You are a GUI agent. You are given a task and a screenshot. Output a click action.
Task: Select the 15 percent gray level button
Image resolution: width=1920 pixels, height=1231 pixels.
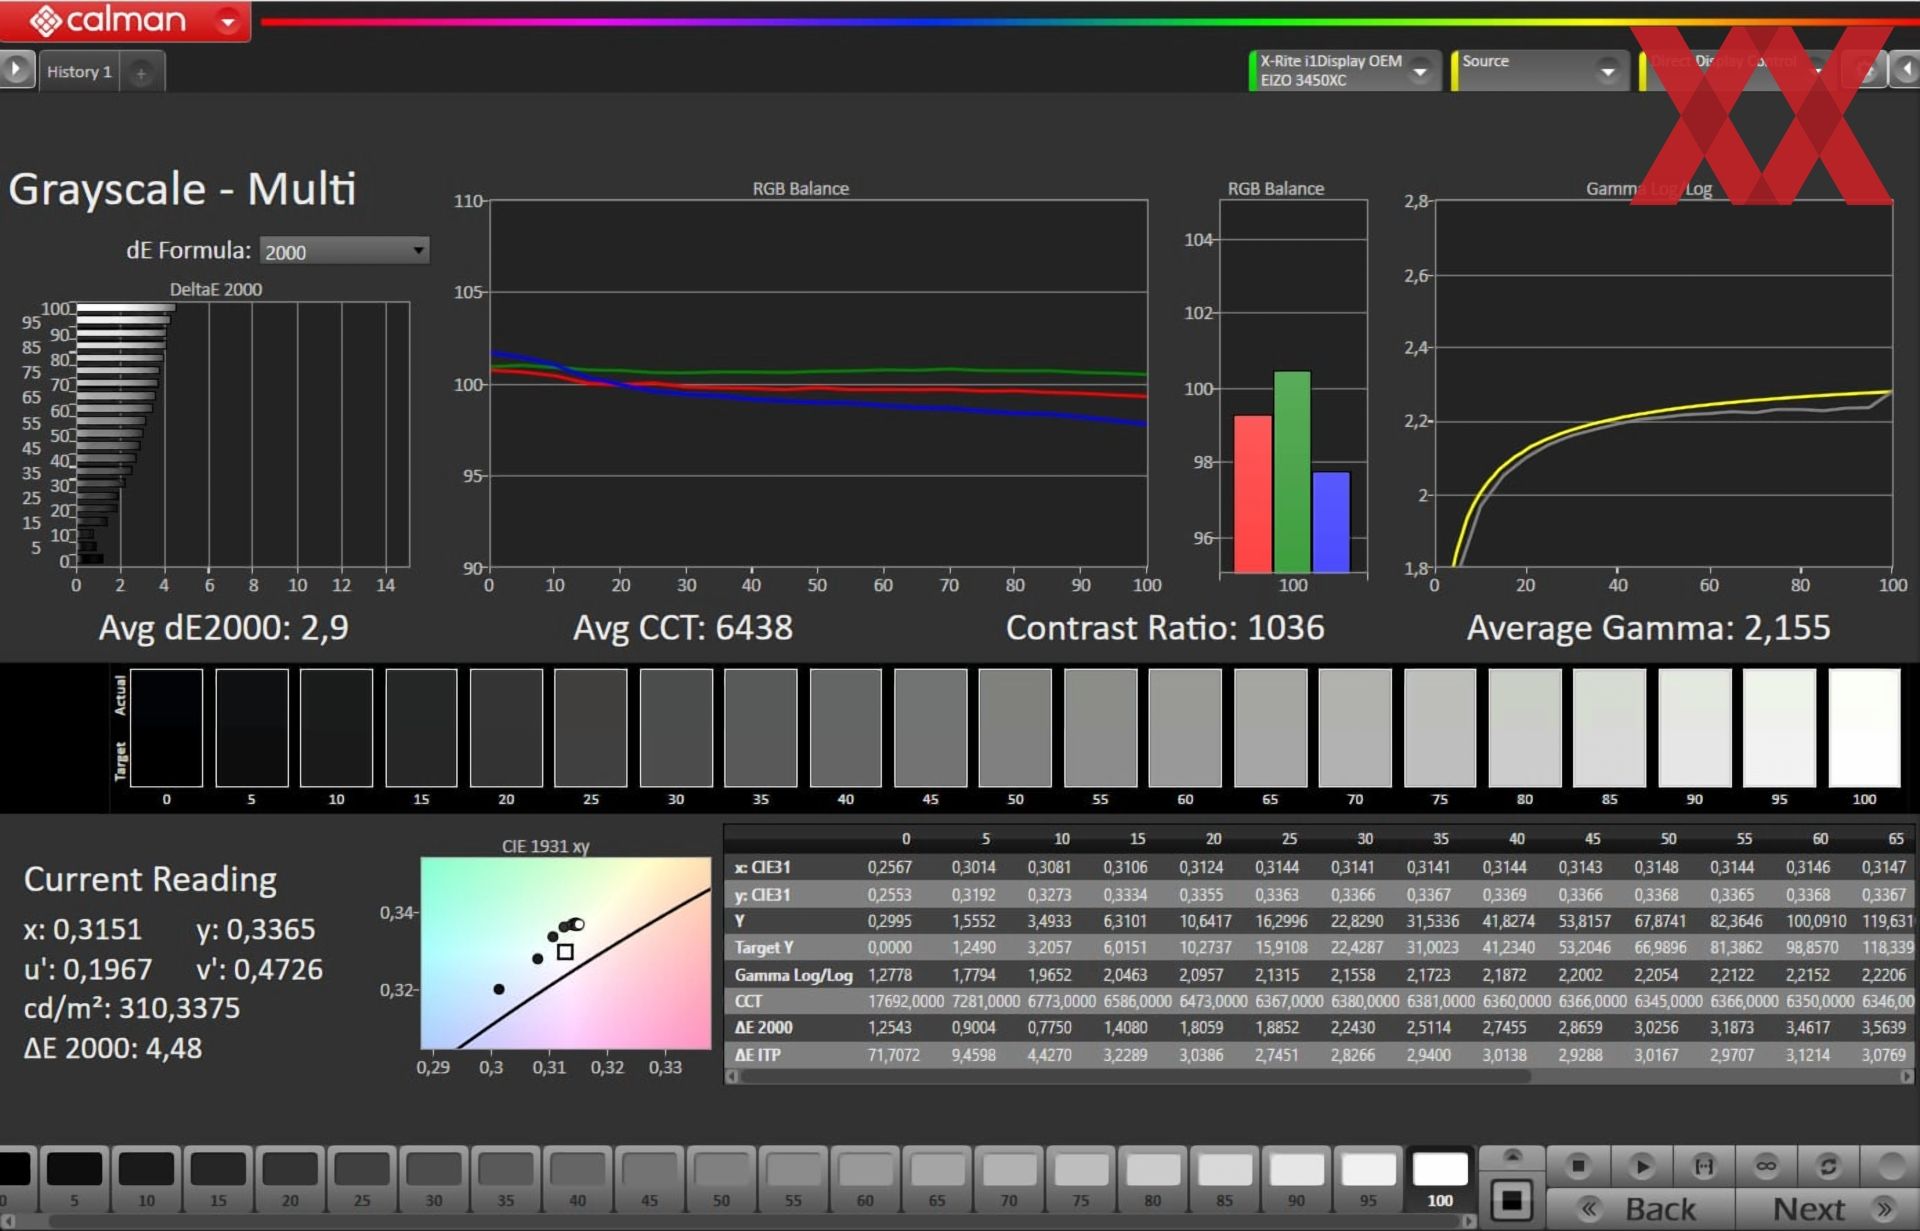point(218,1180)
